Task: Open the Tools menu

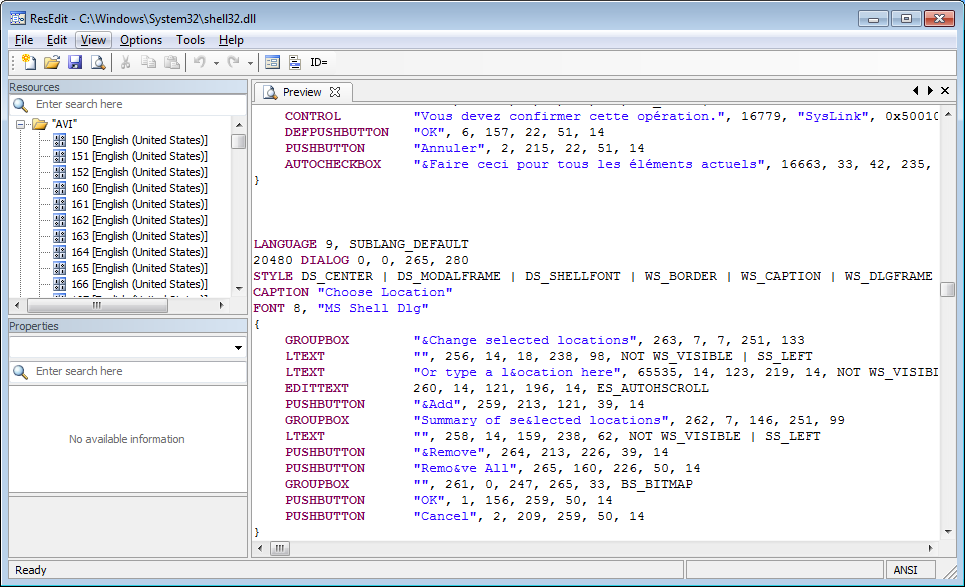Action: coord(190,40)
